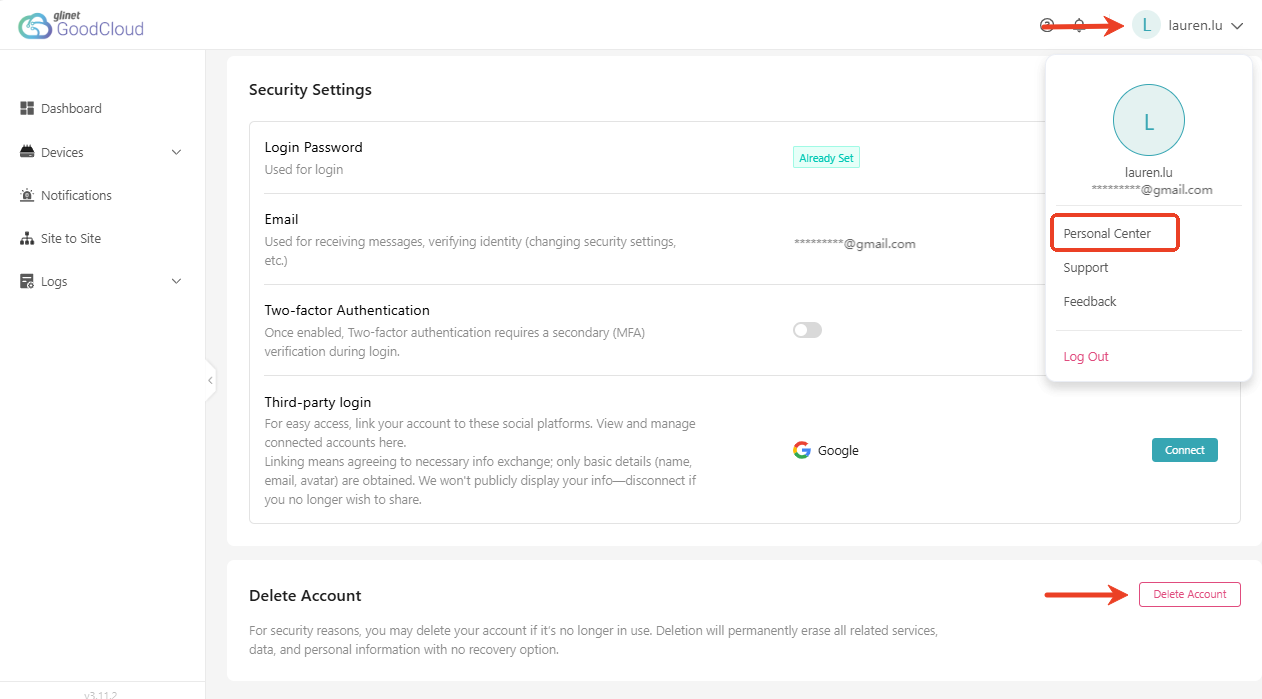Click the GoodCloud logo
The height and width of the screenshot is (699, 1262).
tap(81, 26)
